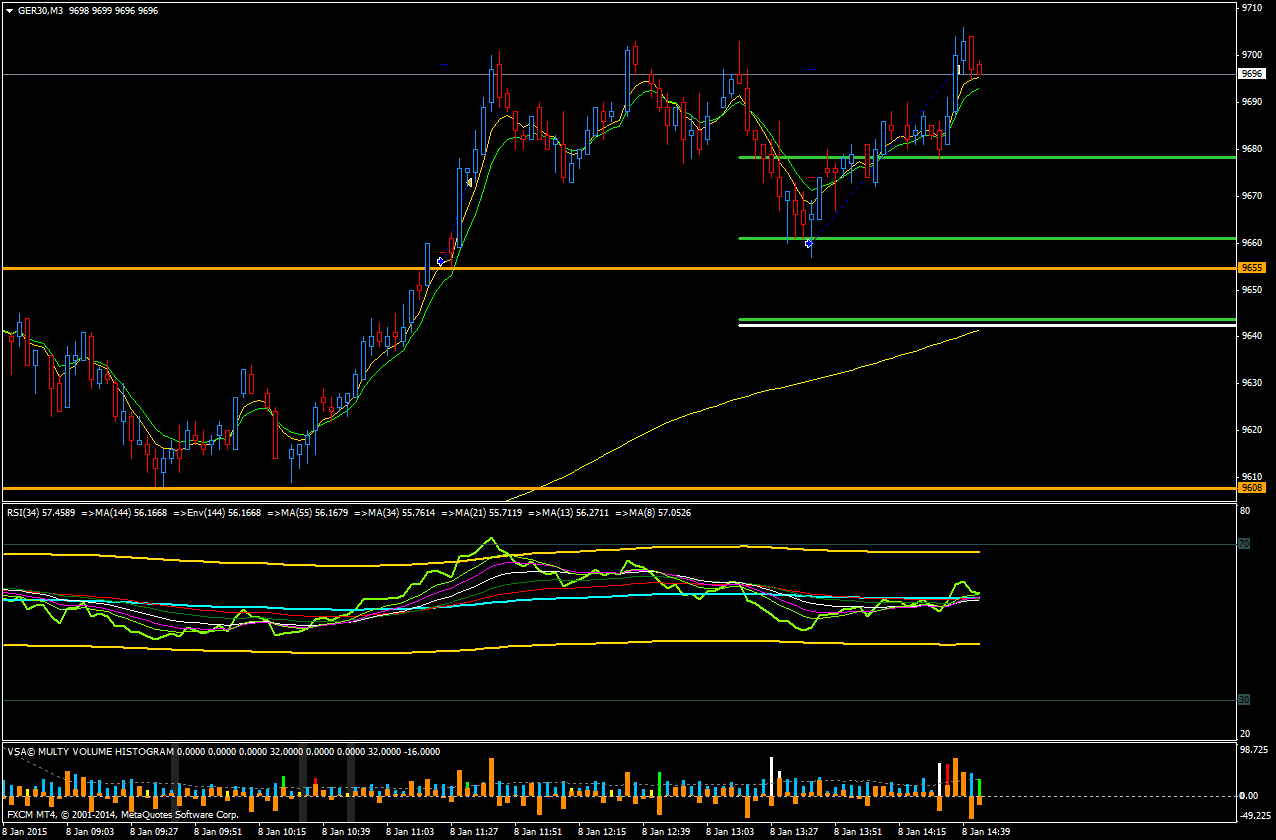Select the trade arrow near the 9660 low
The width and height of the screenshot is (1276, 840).
[809, 243]
